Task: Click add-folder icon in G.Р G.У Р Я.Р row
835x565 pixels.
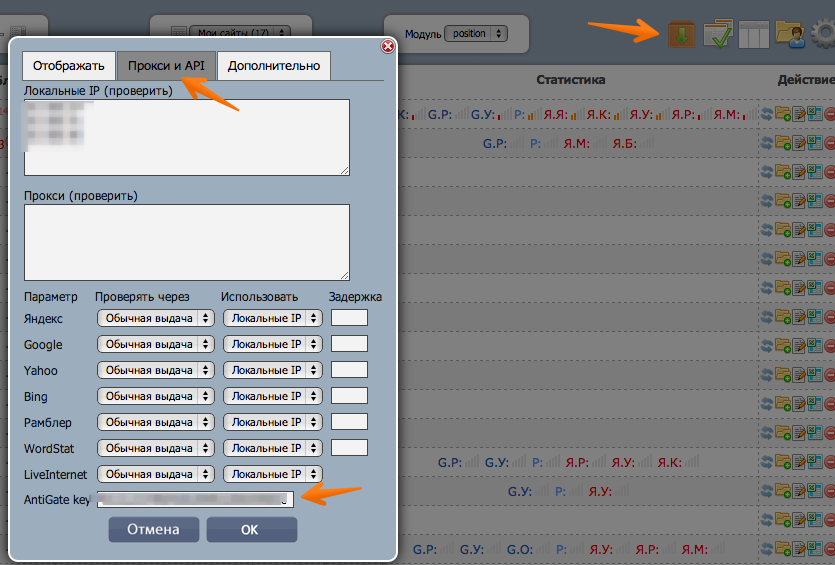Action: point(783,462)
